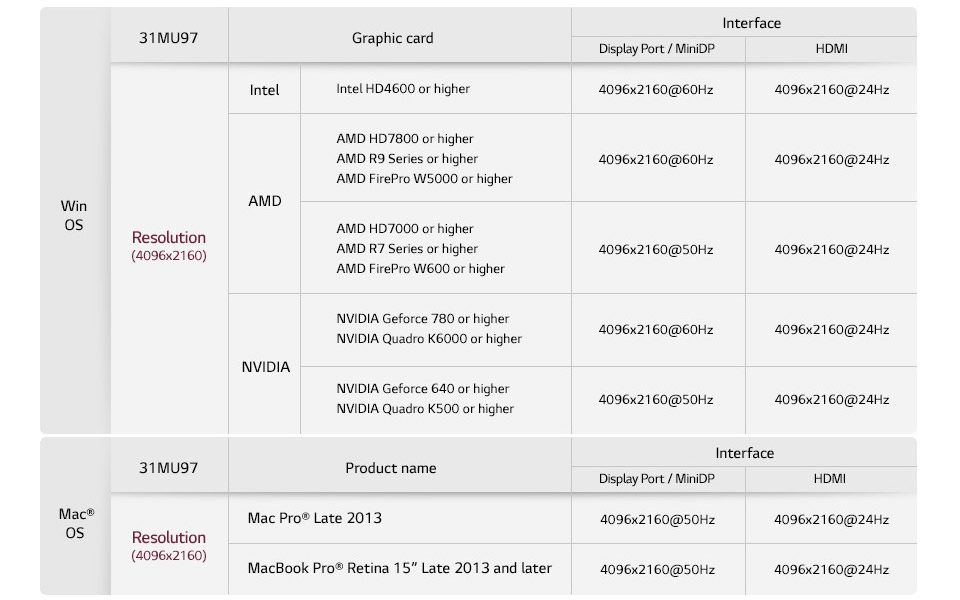Click NVIDIA Quadro K6000 or higher

pos(429,339)
